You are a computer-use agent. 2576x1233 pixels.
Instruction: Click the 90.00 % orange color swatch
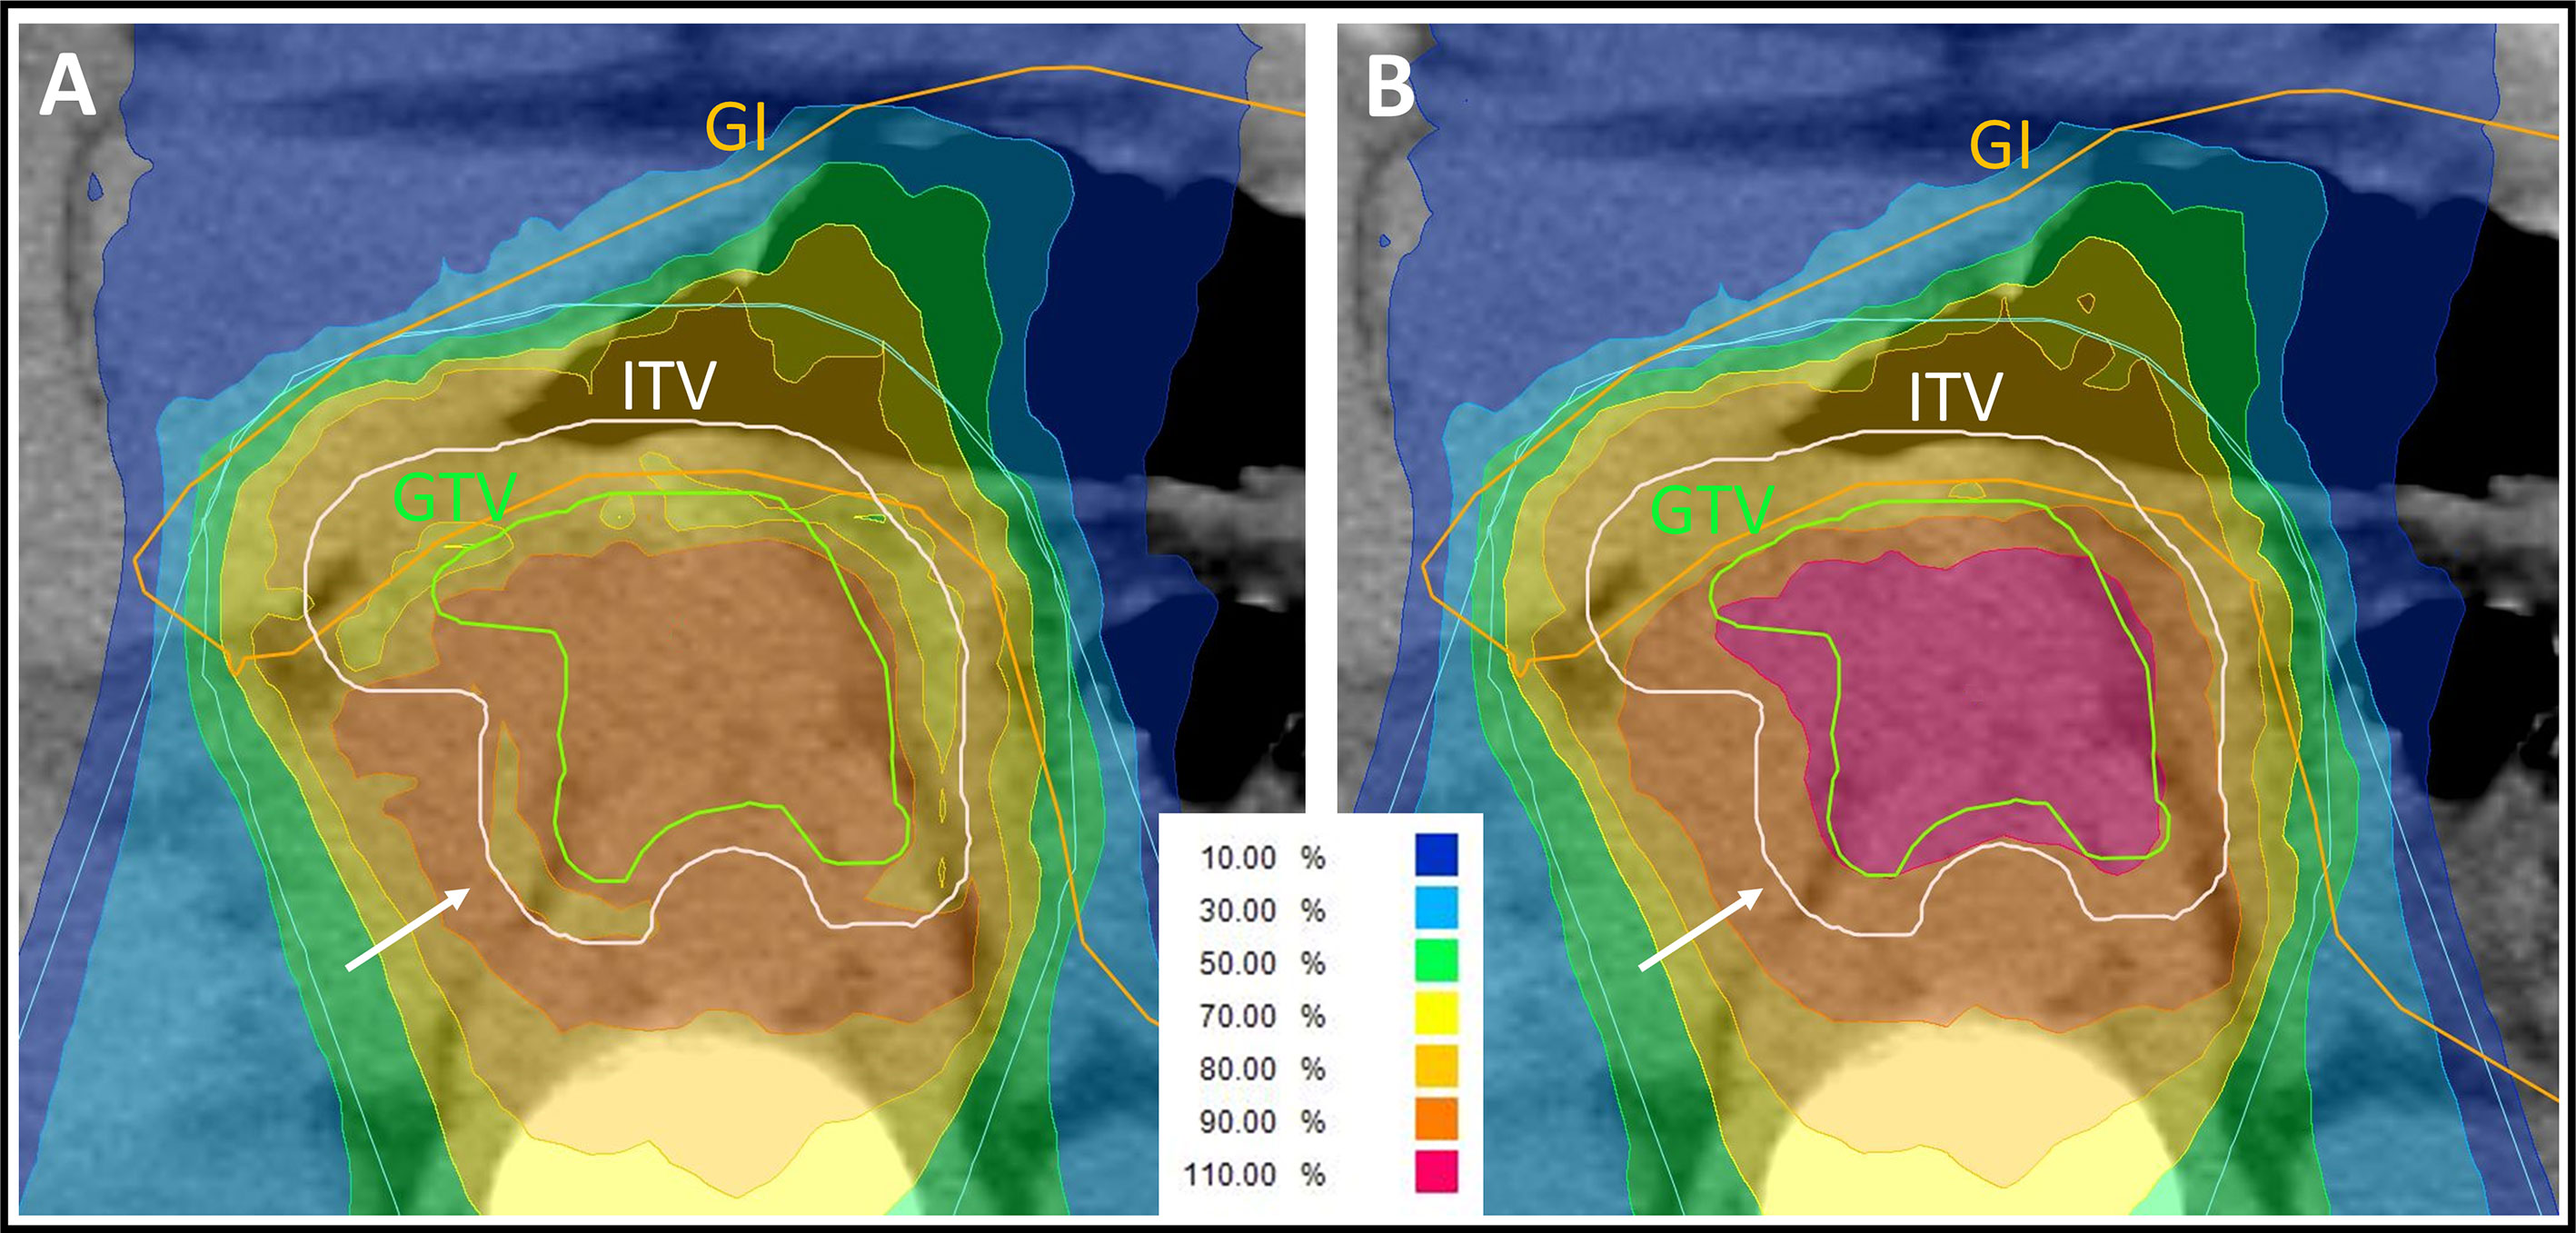[x=1436, y=1119]
